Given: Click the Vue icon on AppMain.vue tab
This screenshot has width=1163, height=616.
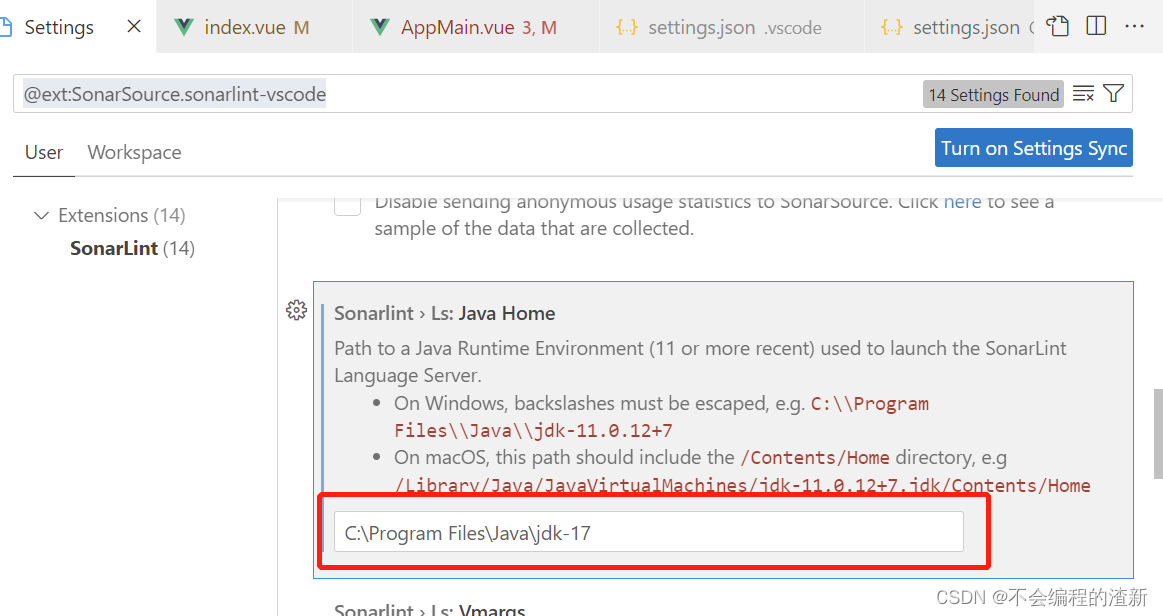Looking at the screenshot, I should 380,27.
